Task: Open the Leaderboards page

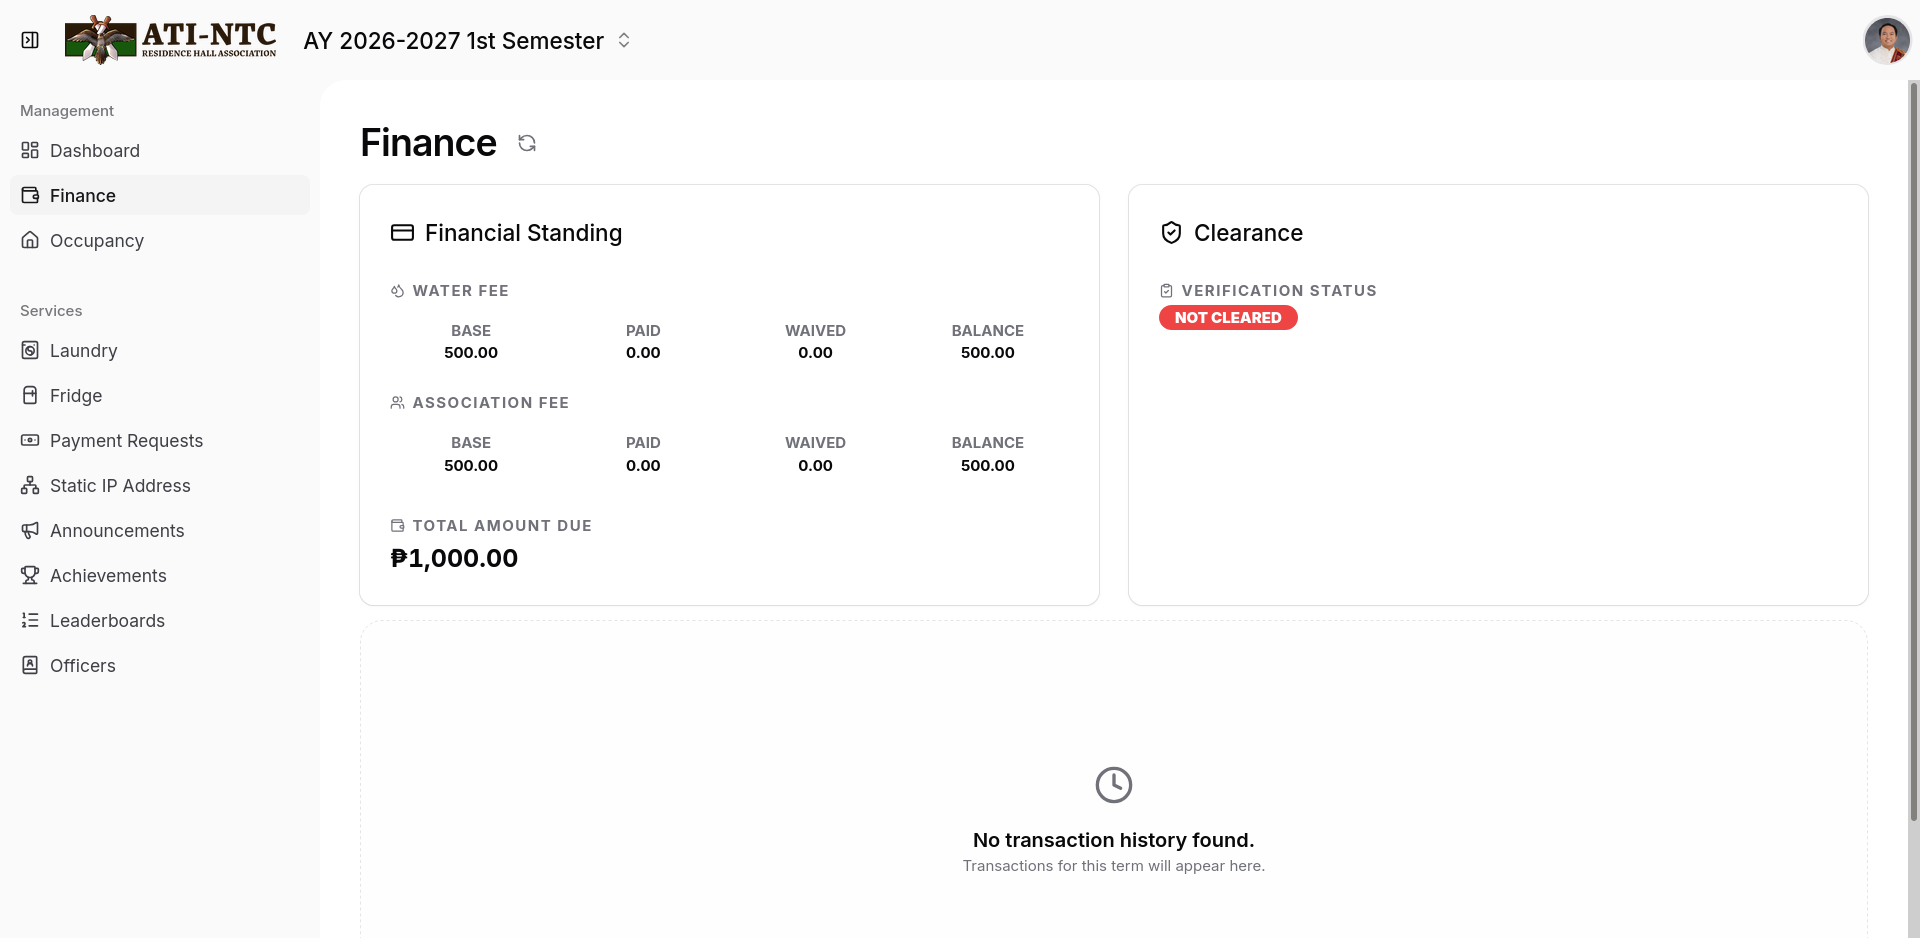Action: (160, 620)
